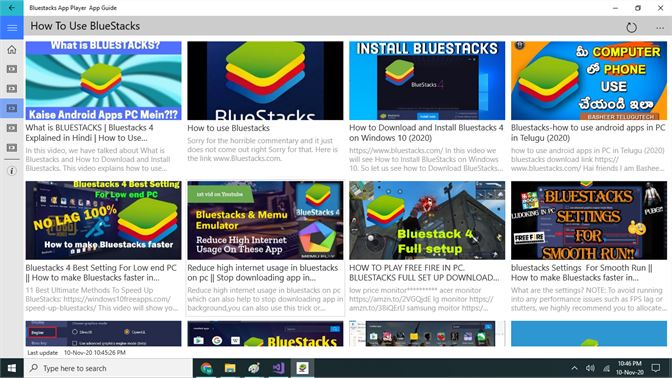Click title 'Bluestacks 4 Best Setting For Low end PC'

tap(101, 273)
